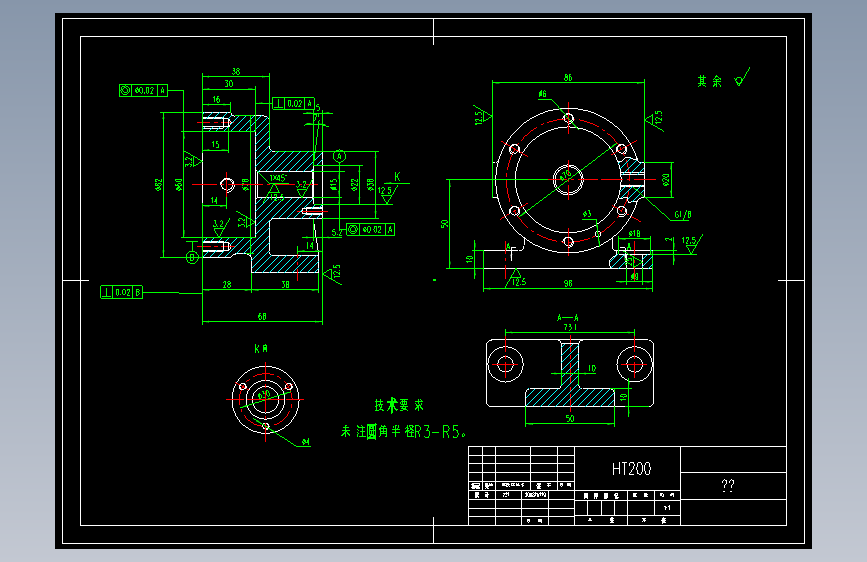Screen dimensions: 867x562
Task: Select the 68 overall length dimension
Action: click(262, 316)
